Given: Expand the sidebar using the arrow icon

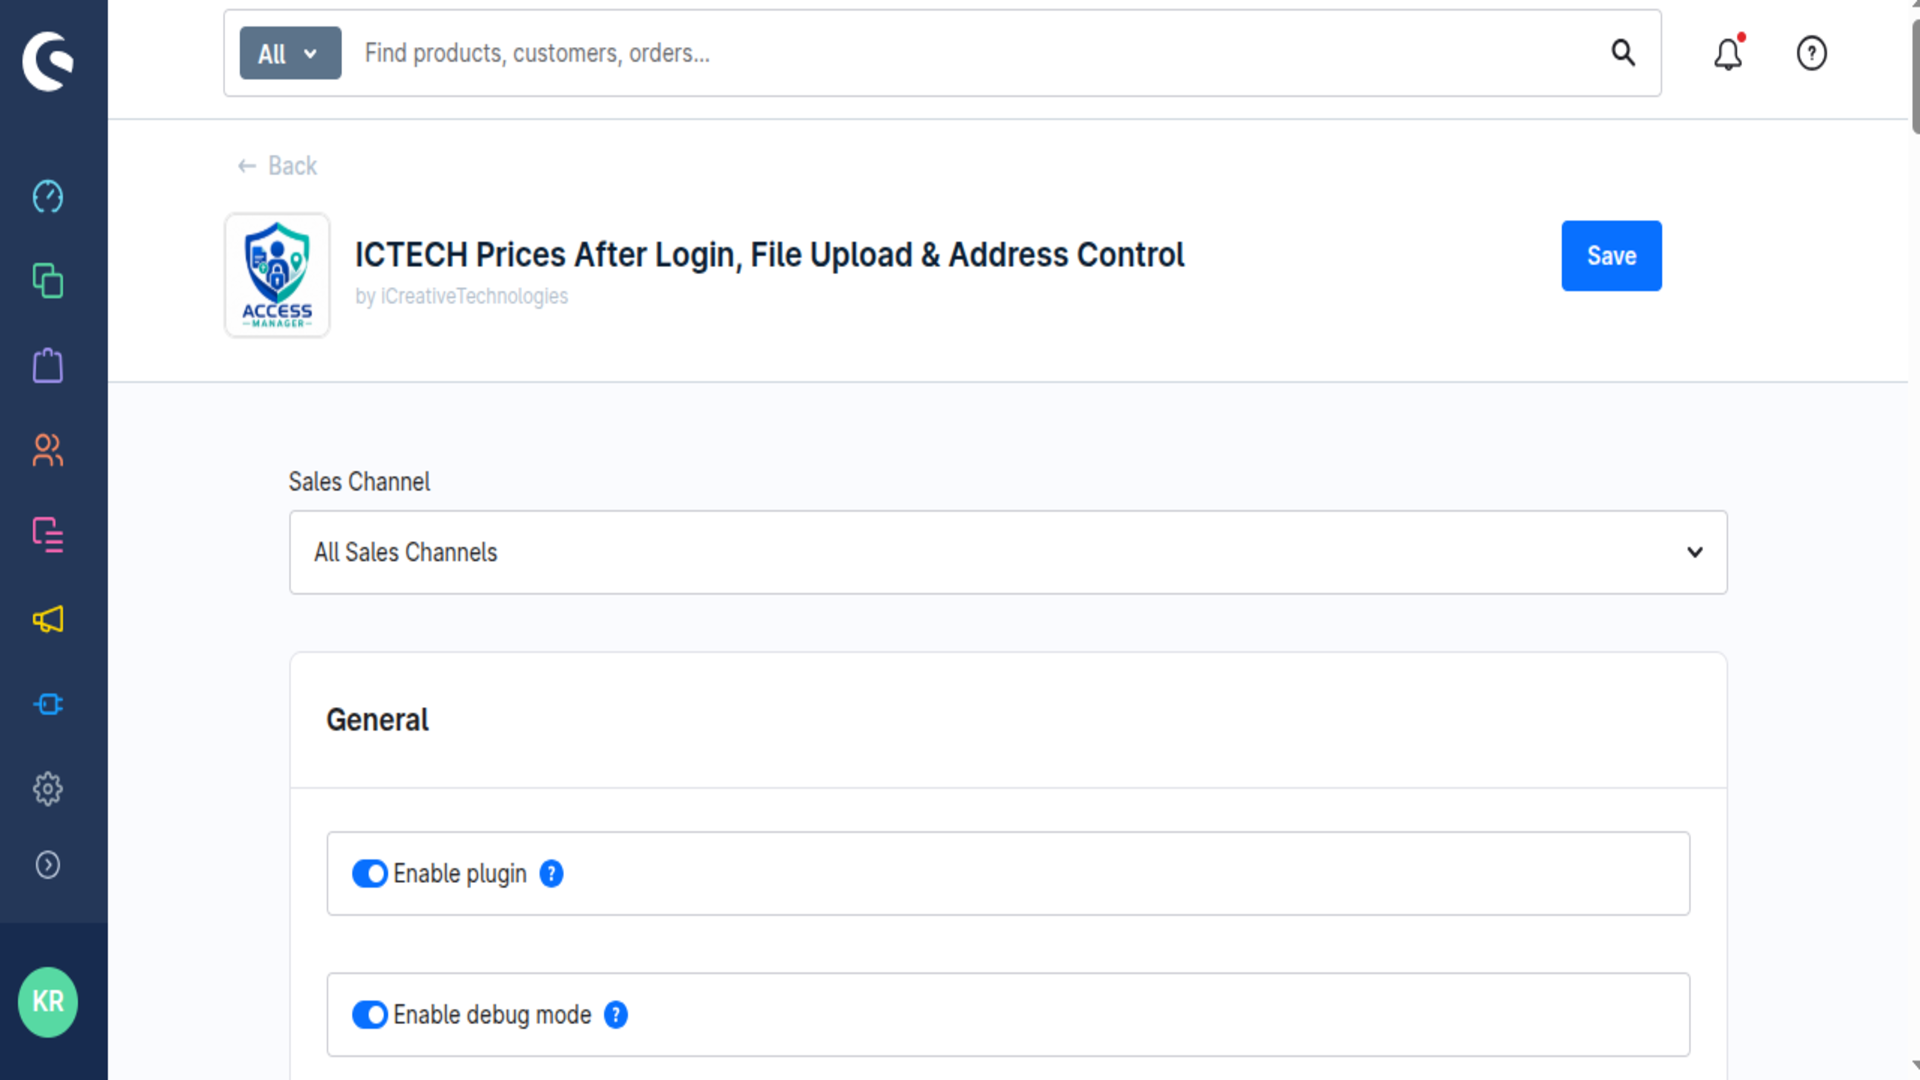Looking at the screenshot, I should (x=47, y=864).
